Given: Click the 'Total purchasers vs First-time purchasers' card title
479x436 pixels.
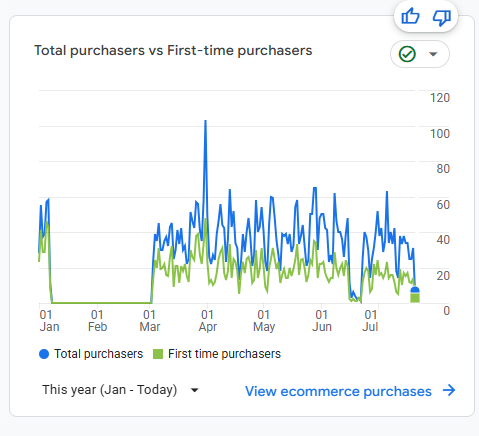Looking at the screenshot, I should point(173,51).
